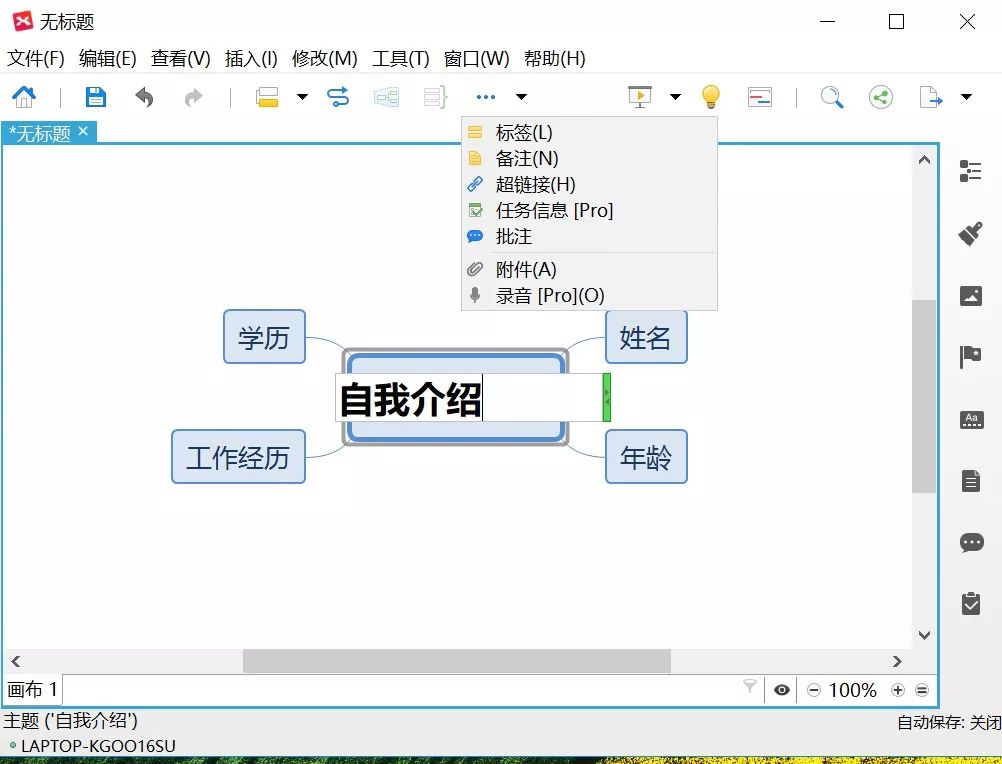Click the share icon in the toolbar
The height and width of the screenshot is (764, 1002).
pyautogui.click(x=881, y=96)
